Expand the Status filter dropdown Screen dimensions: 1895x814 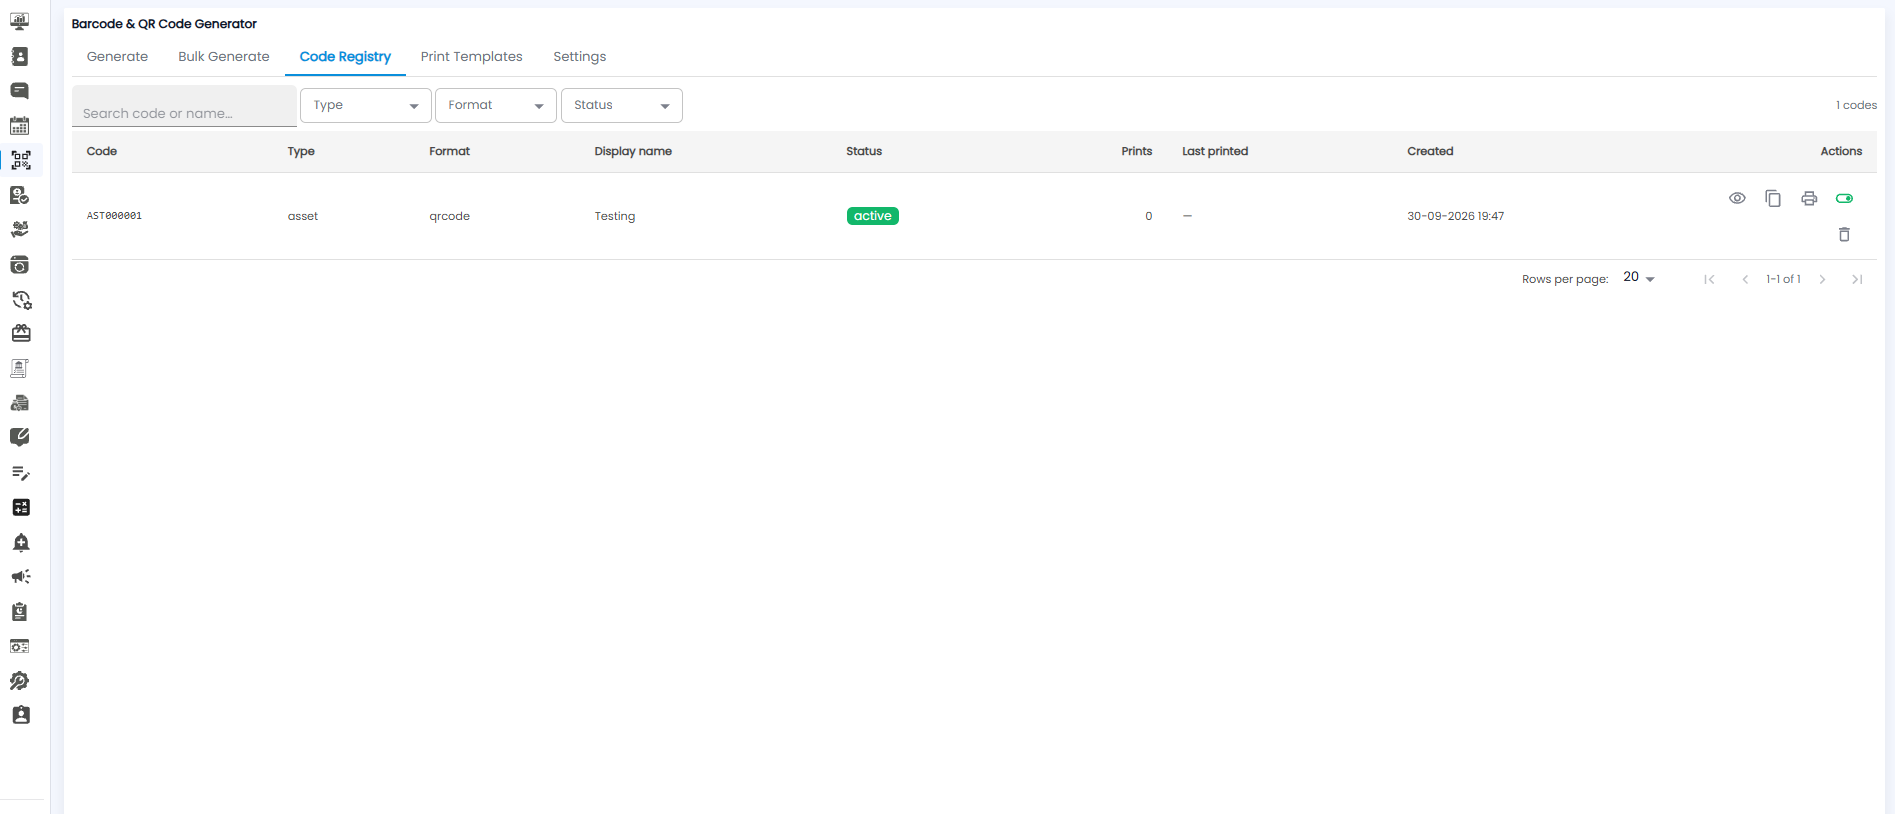pyautogui.click(x=622, y=105)
